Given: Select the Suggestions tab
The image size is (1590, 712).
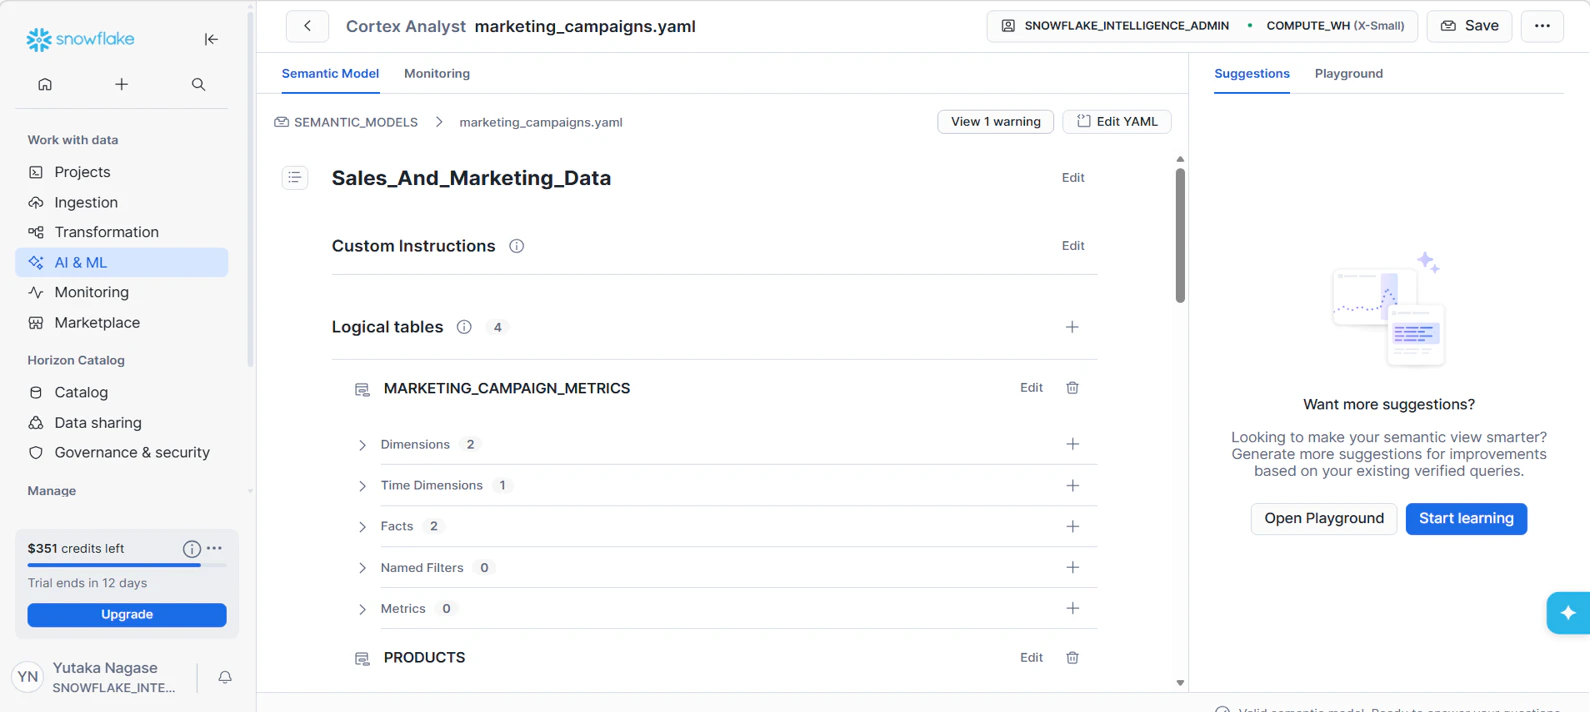Looking at the screenshot, I should pyautogui.click(x=1252, y=74).
